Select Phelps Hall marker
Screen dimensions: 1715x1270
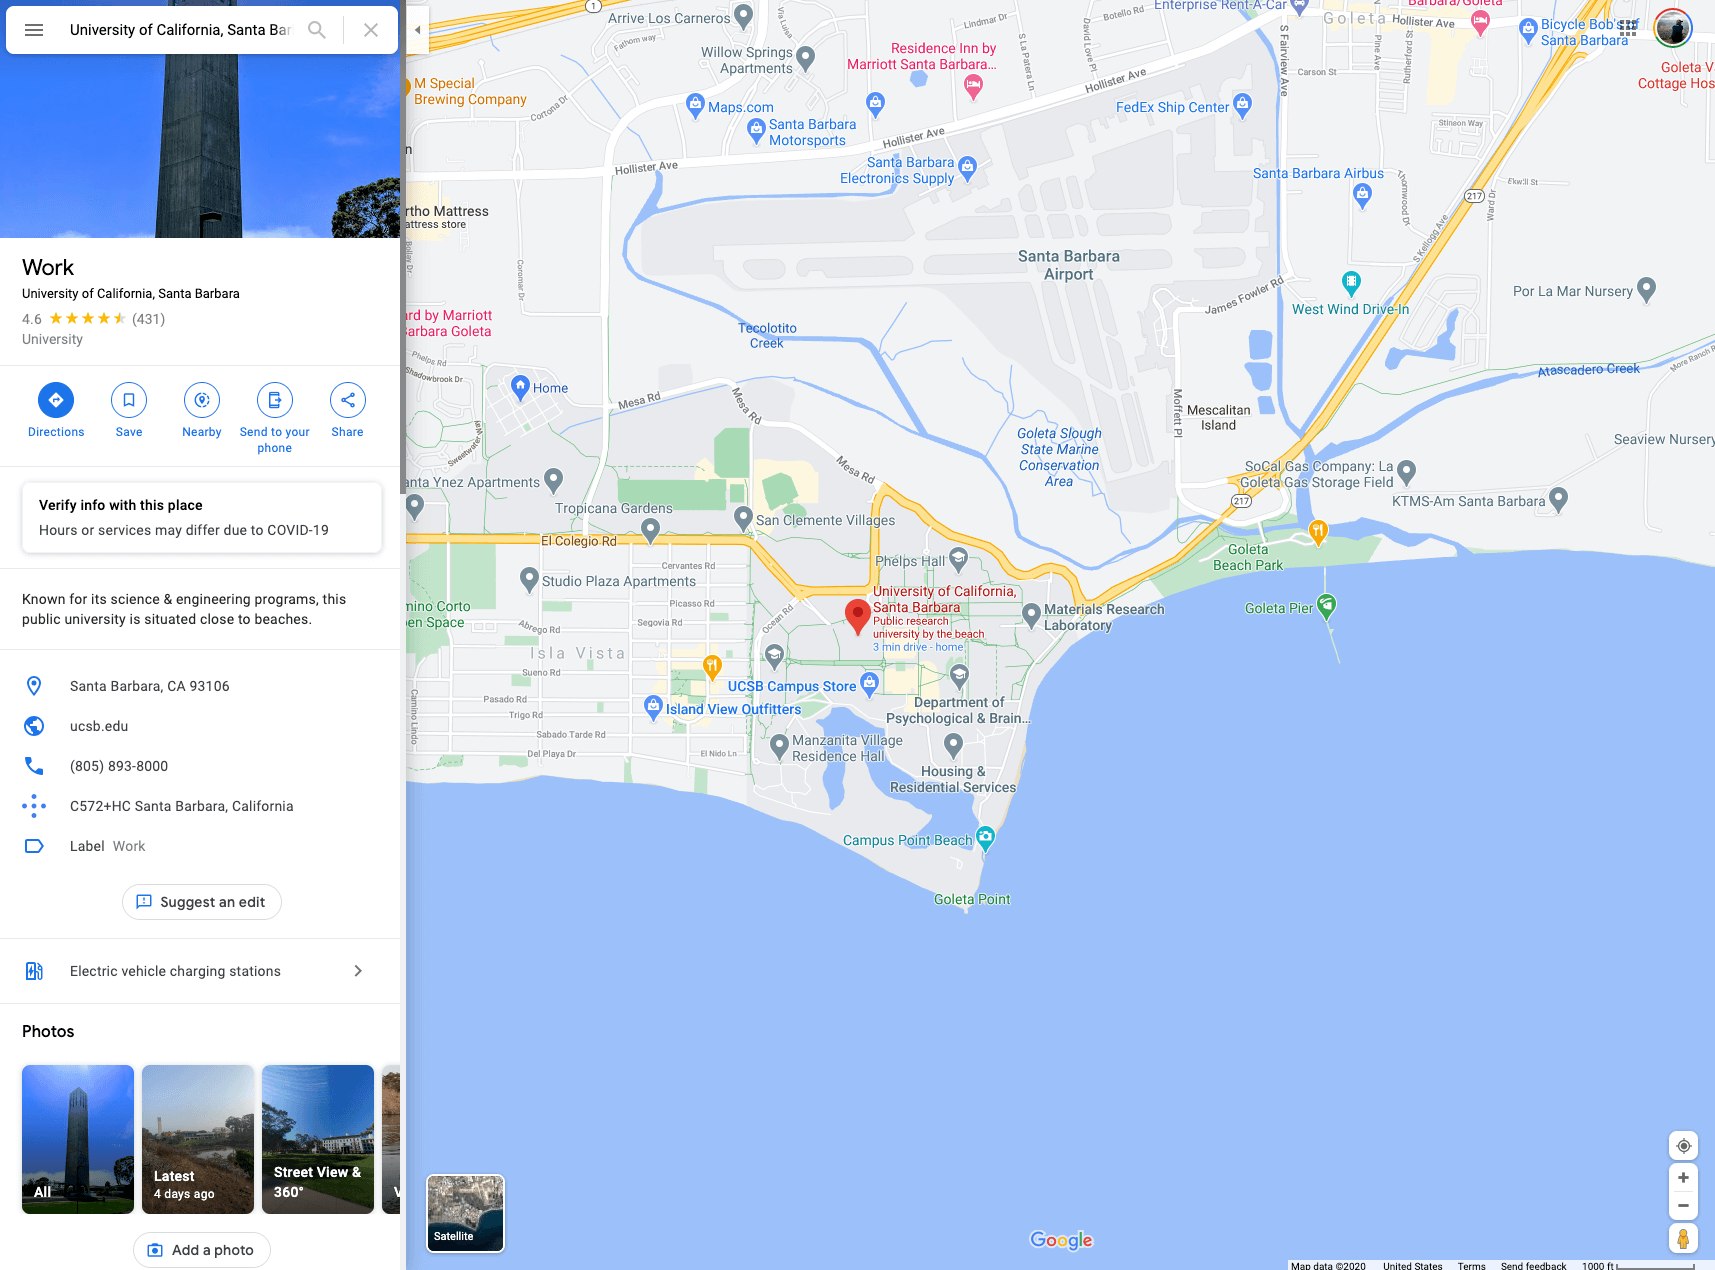click(x=958, y=559)
